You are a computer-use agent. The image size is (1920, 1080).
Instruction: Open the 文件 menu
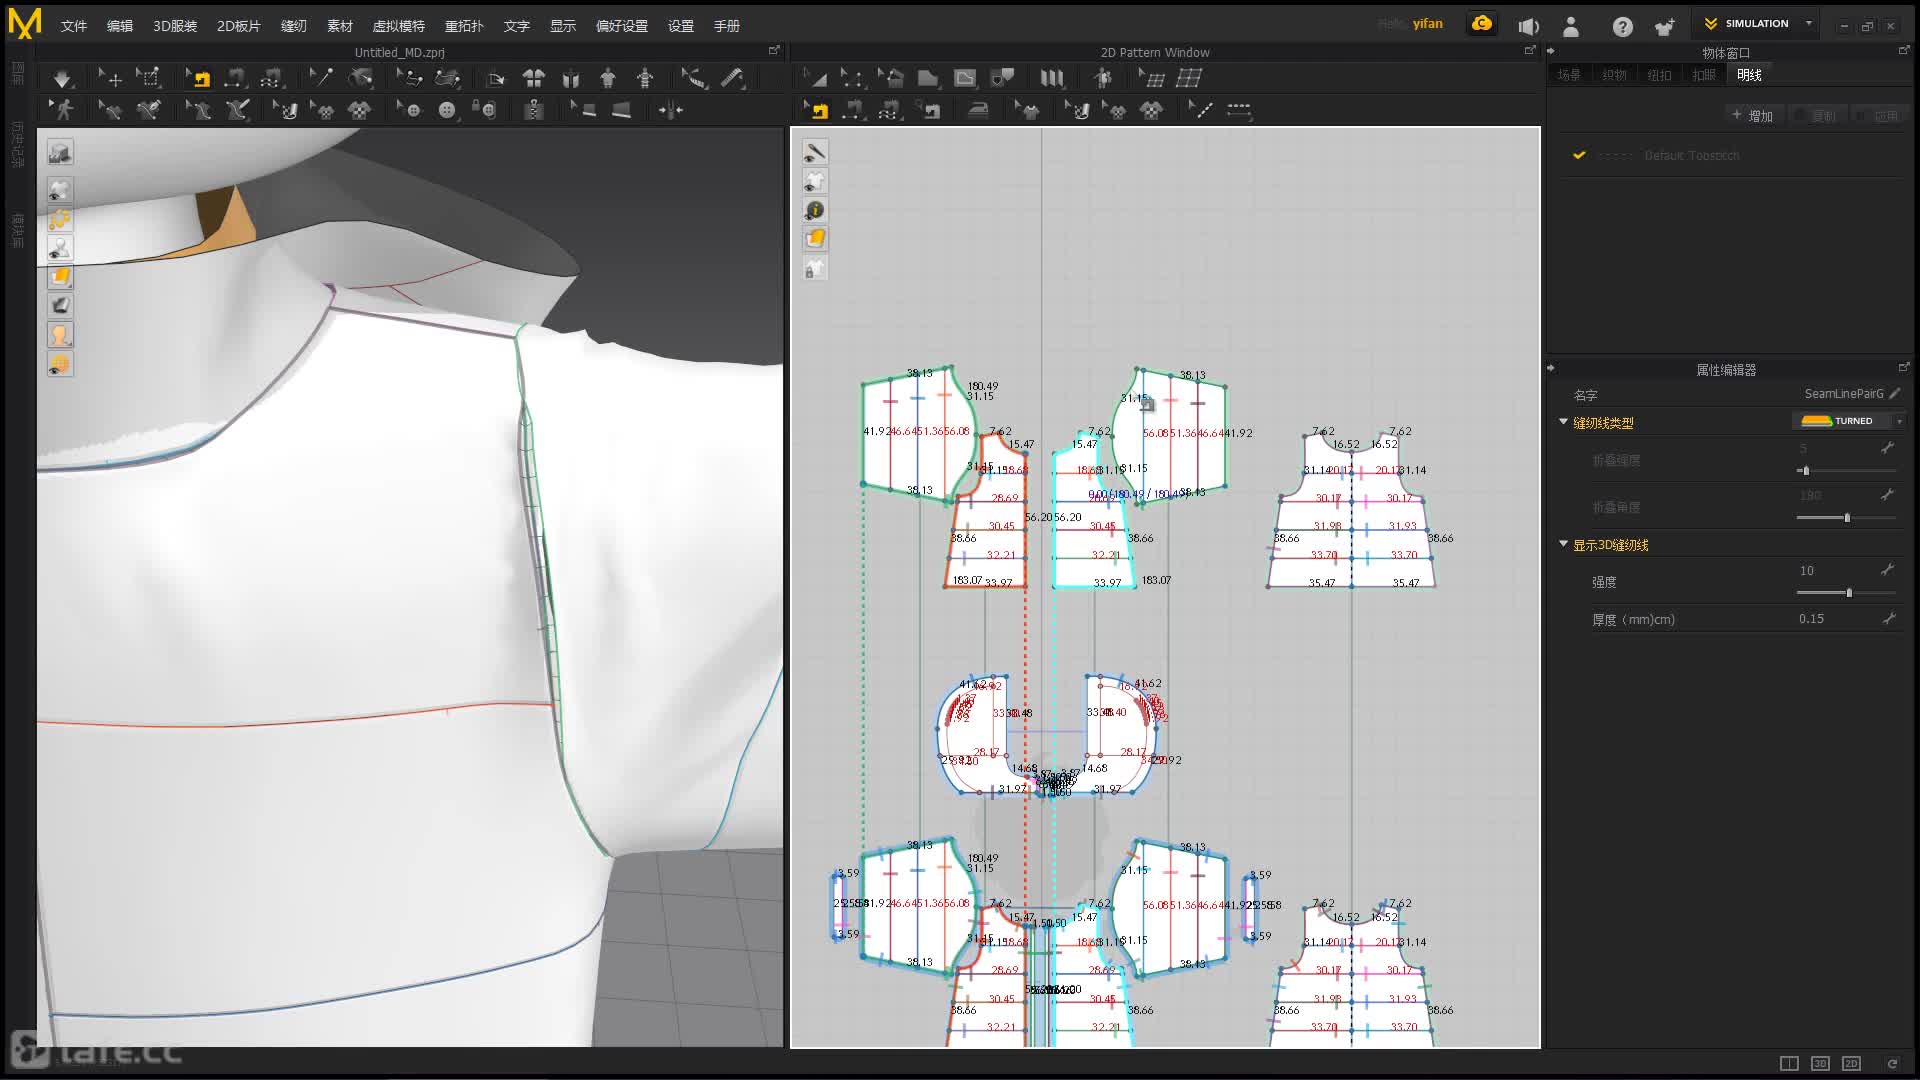73,26
